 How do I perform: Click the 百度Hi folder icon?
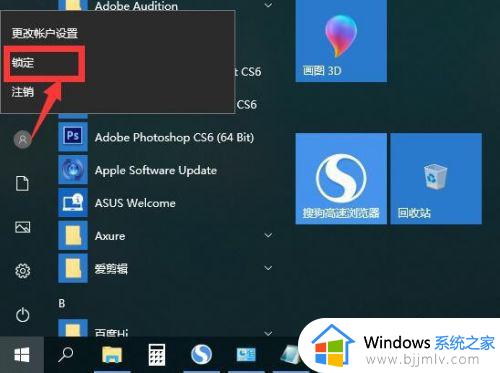pyautogui.click(x=73, y=328)
